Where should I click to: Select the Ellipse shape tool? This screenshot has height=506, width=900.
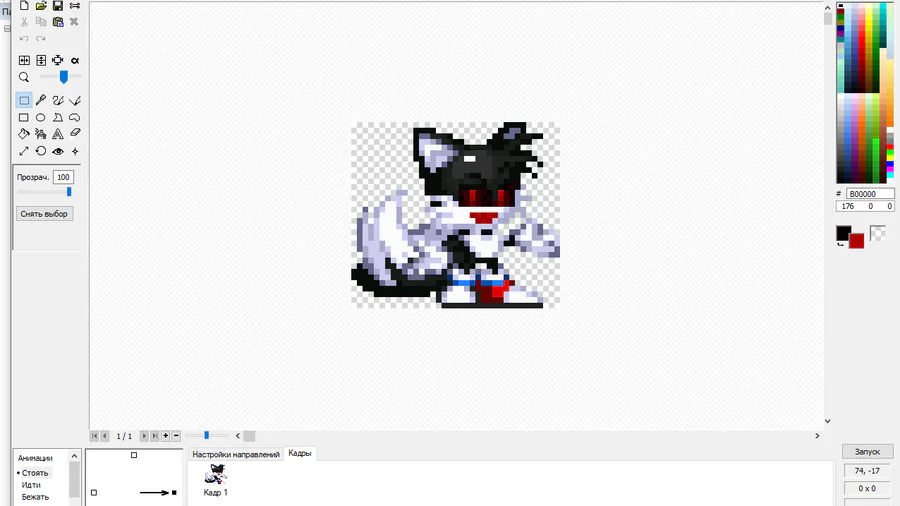41,118
